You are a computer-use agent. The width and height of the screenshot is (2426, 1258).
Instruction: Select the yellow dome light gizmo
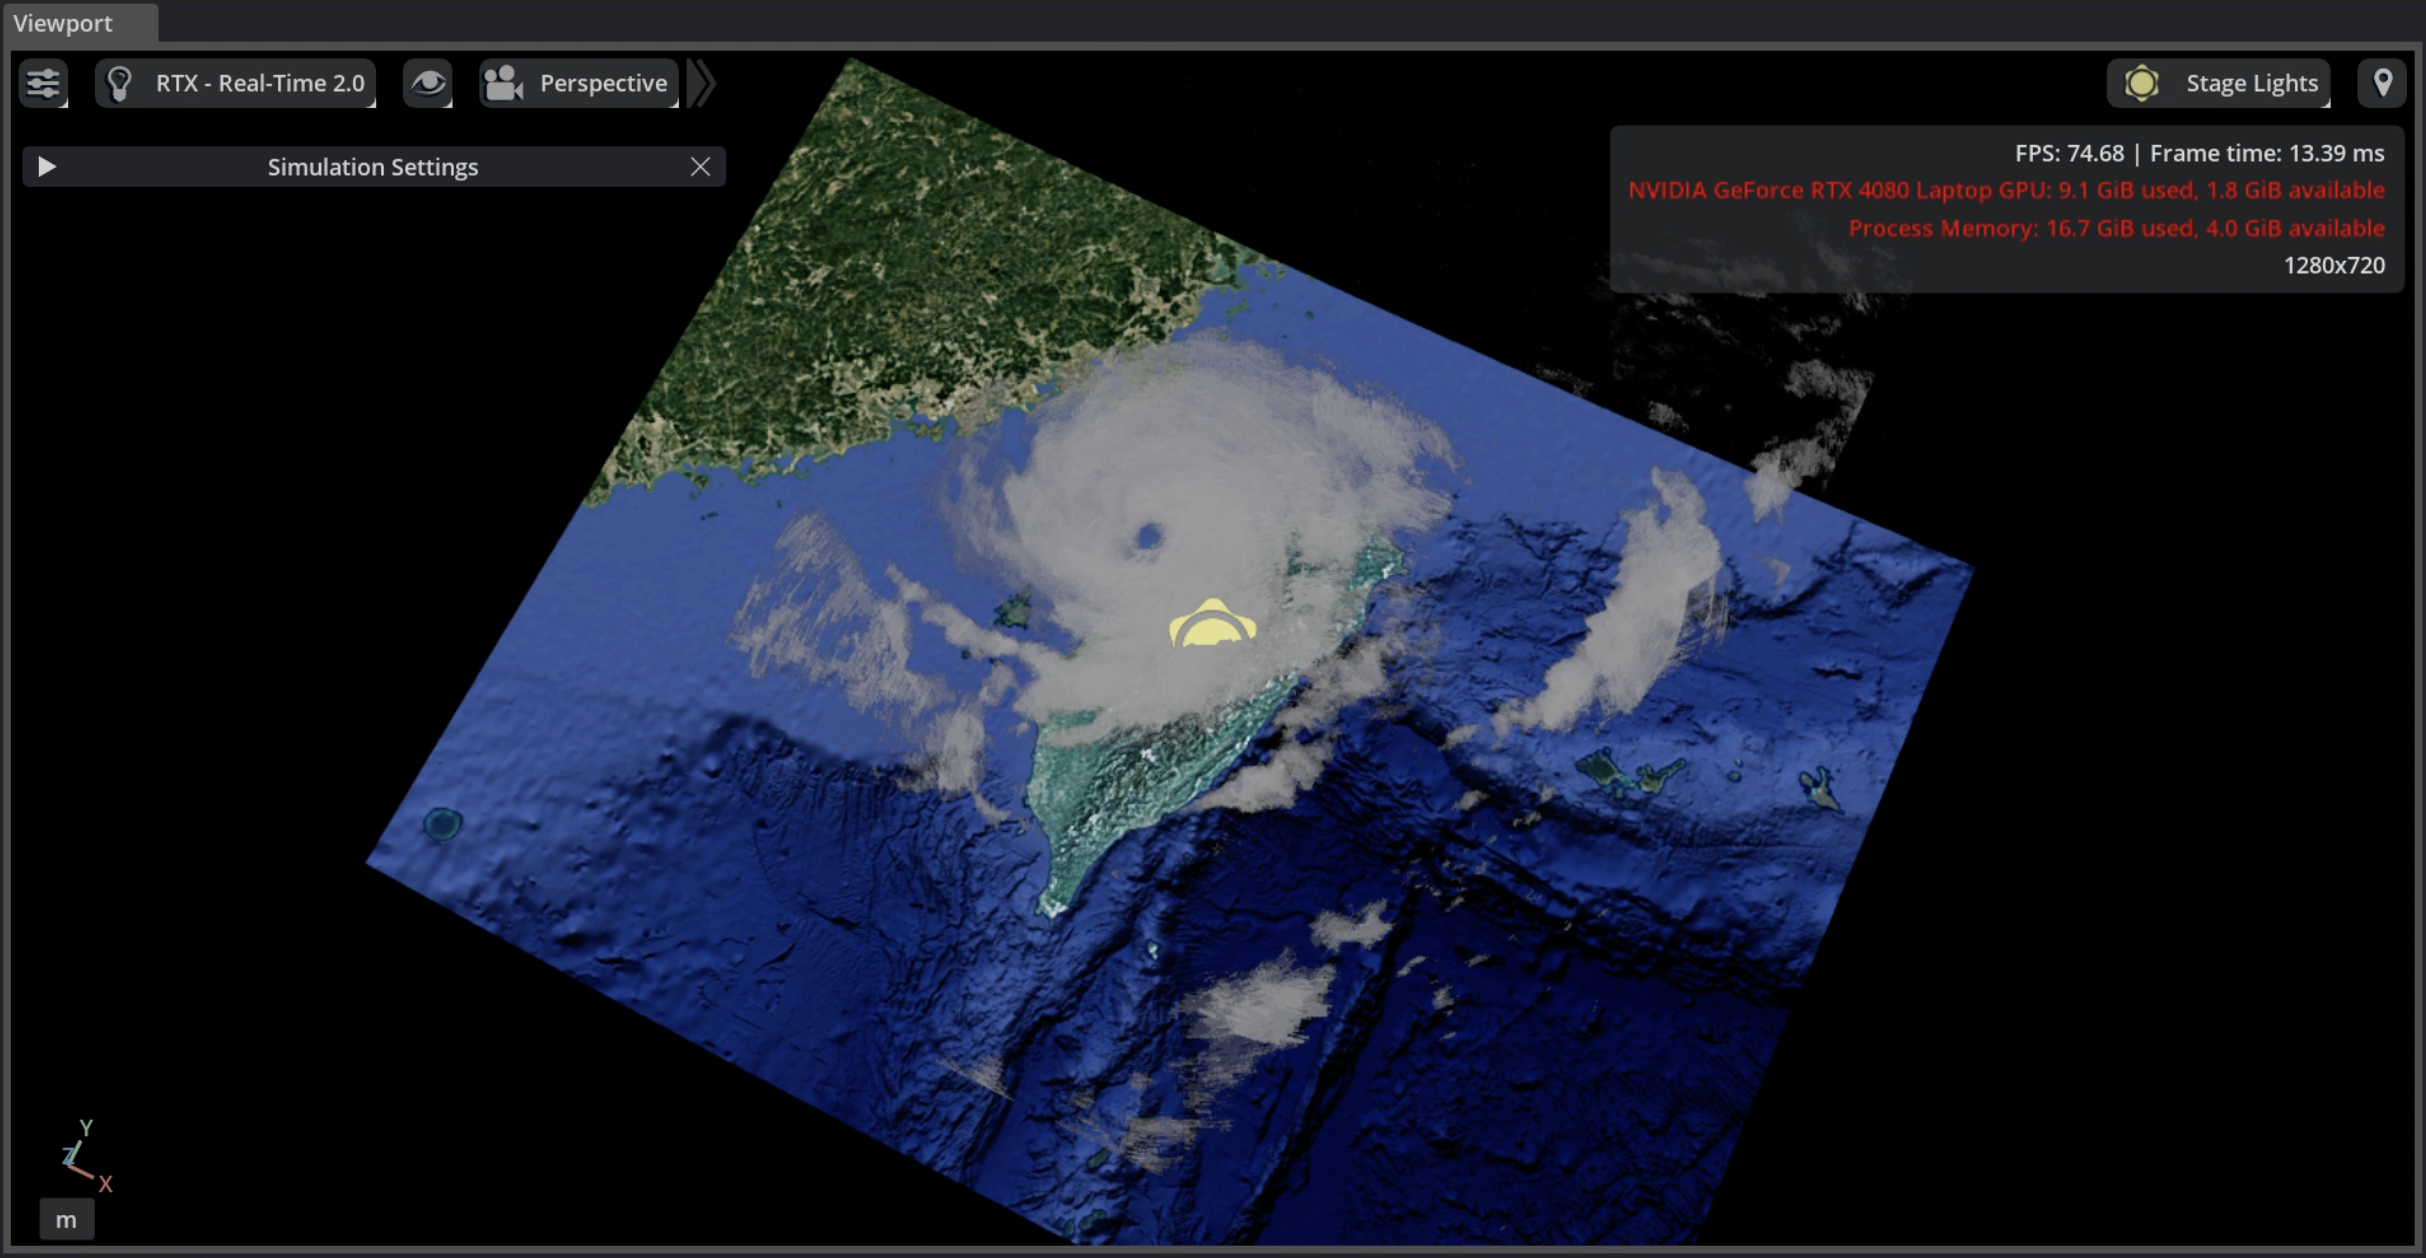tap(1212, 622)
